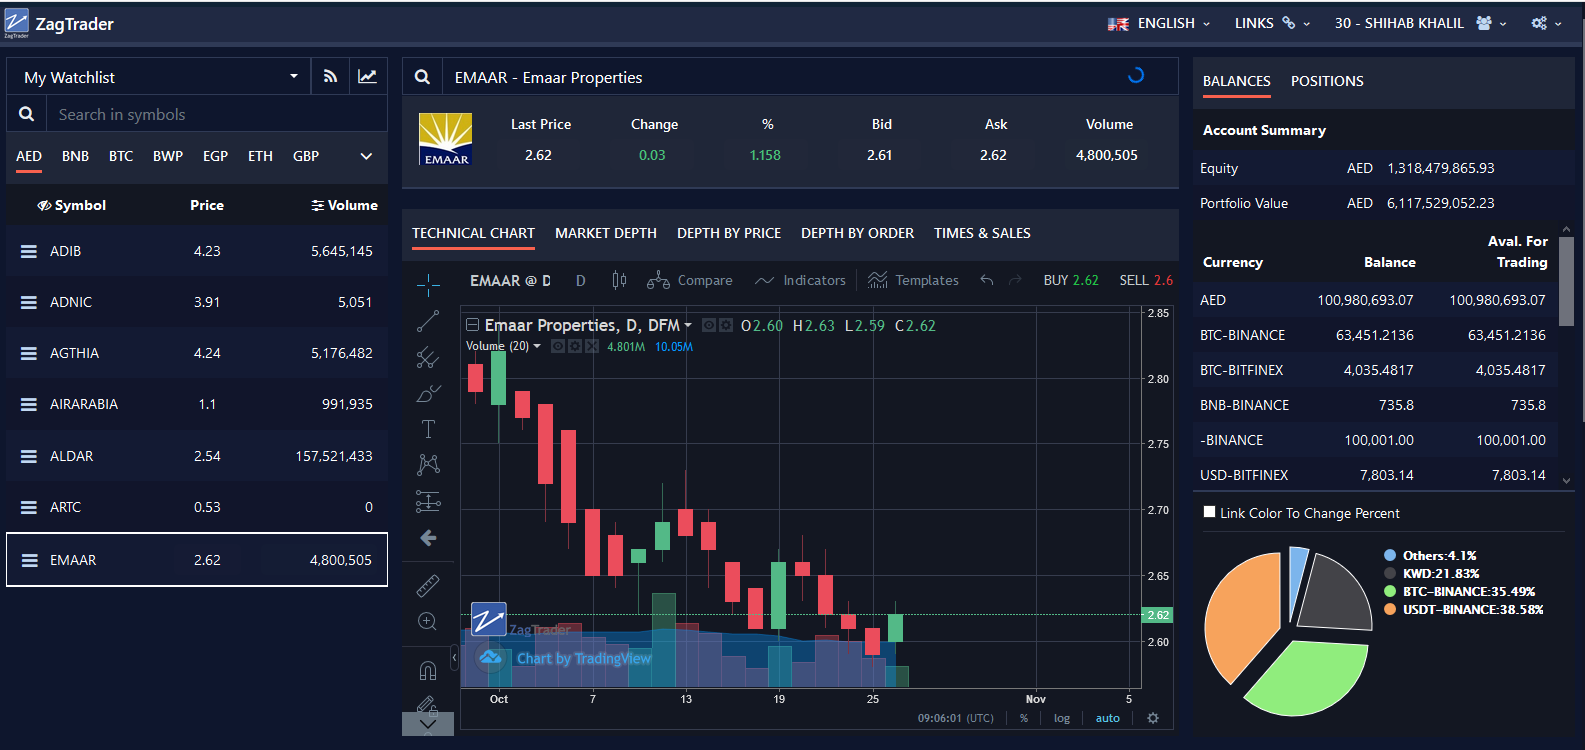Switch to the DEPTH BY ORDER tab
This screenshot has height=750, width=1585.
point(857,233)
